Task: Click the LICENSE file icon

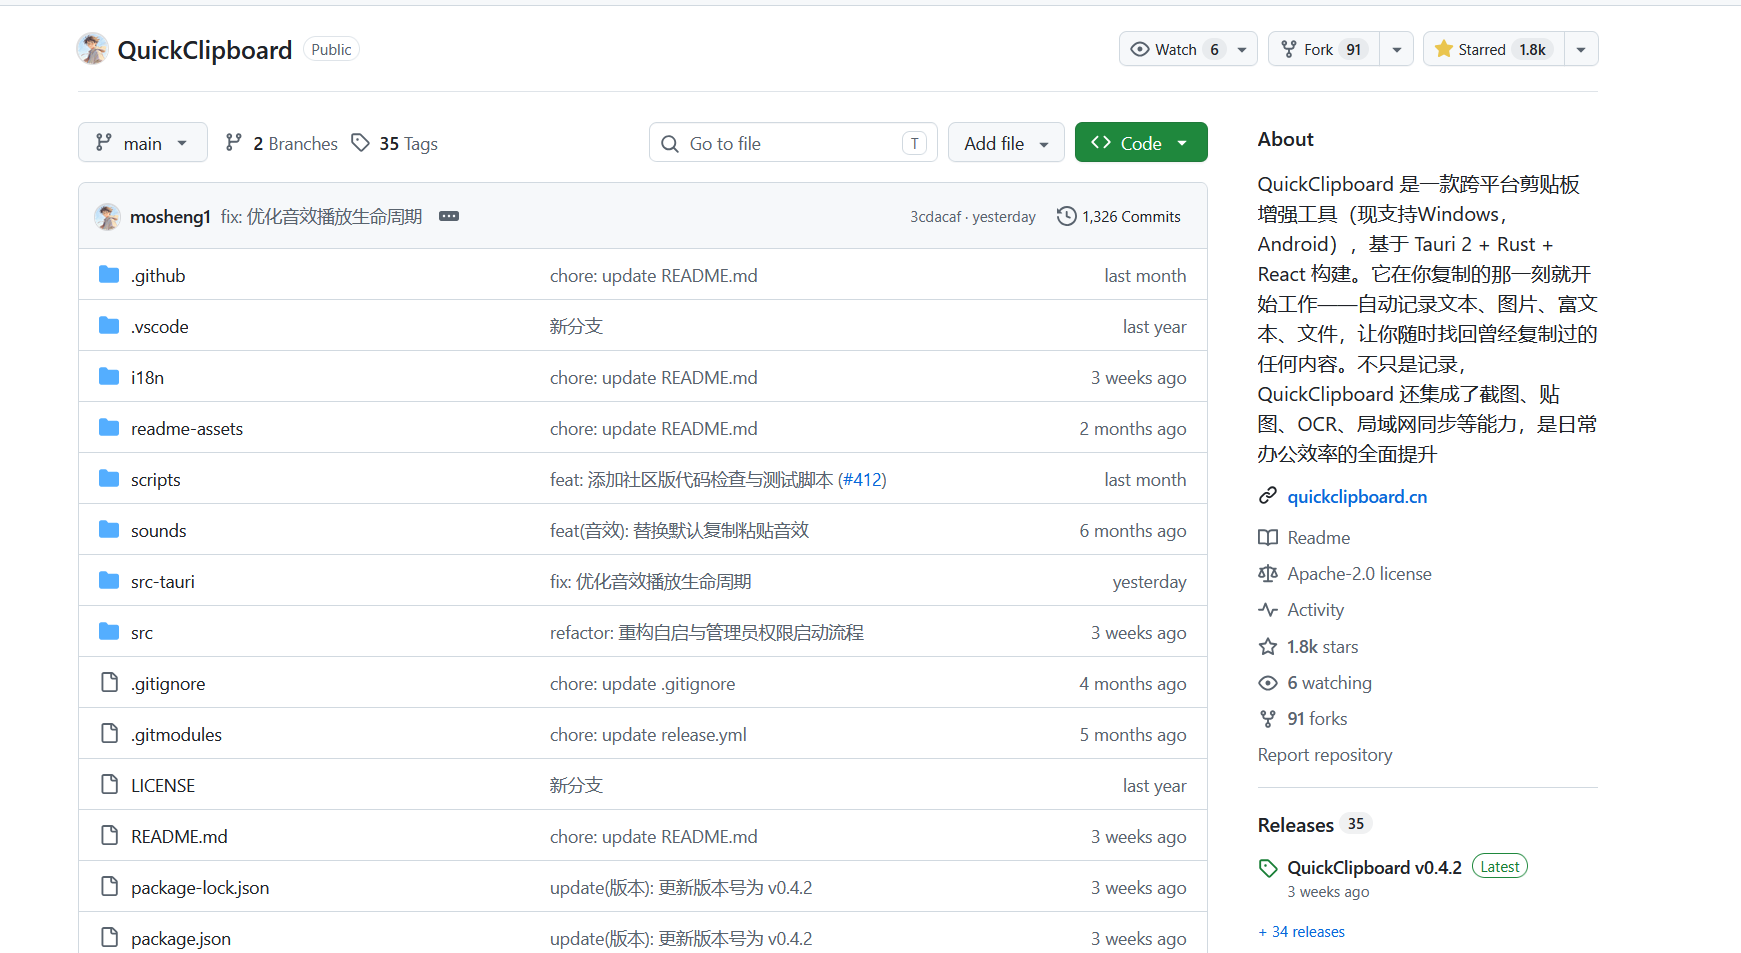Action: 109,785
